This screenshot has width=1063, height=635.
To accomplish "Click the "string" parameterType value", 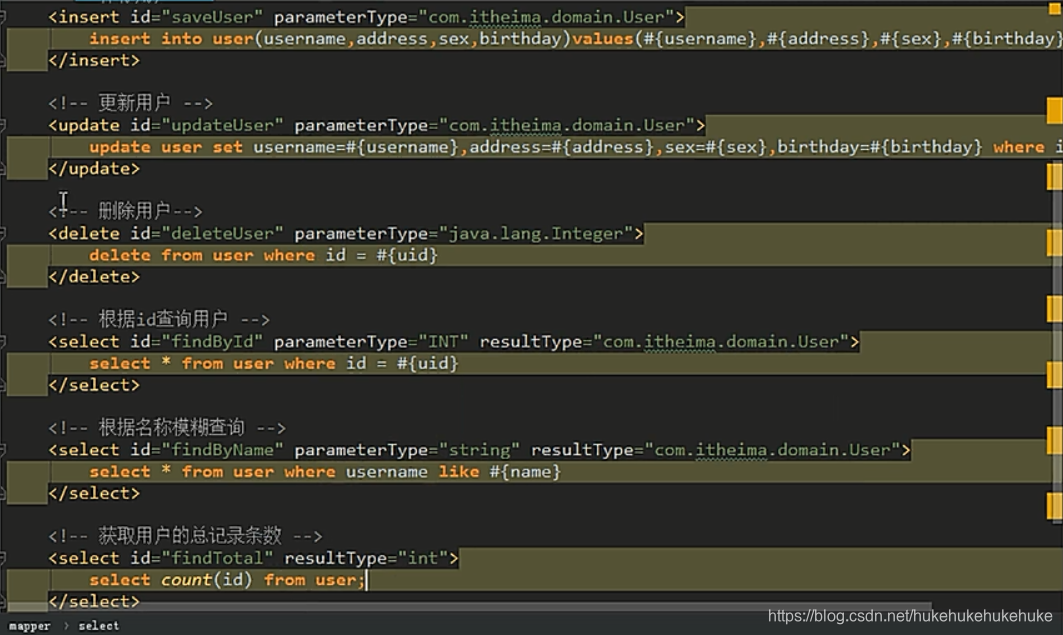I will point(479,450).
